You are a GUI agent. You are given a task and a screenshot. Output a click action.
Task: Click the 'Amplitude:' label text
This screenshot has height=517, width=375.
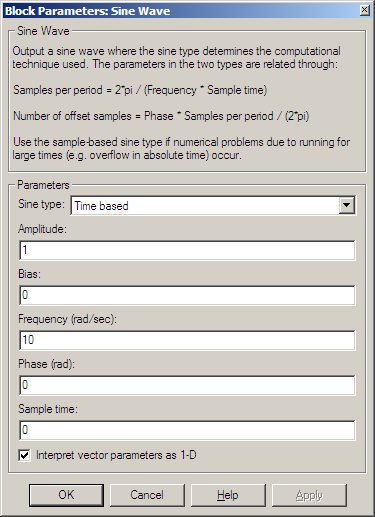pyautogui.click(x=42, y=229)
